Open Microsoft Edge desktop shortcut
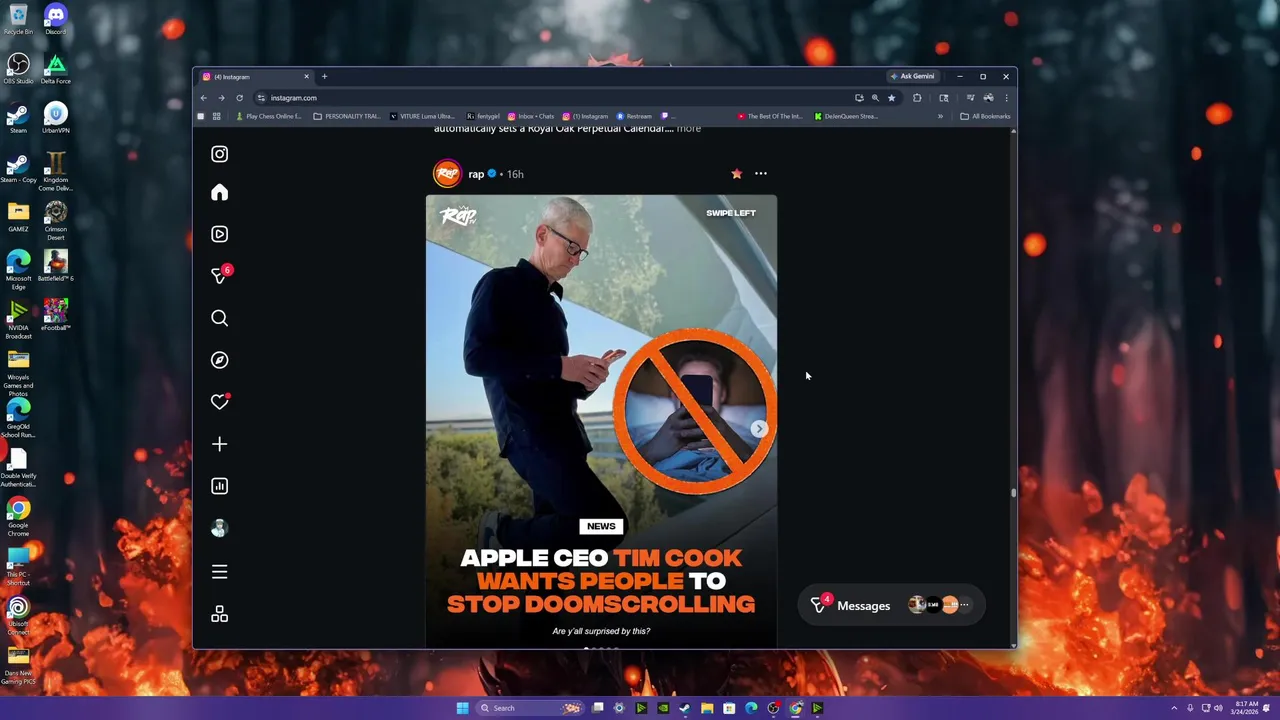 coord(18,270)
